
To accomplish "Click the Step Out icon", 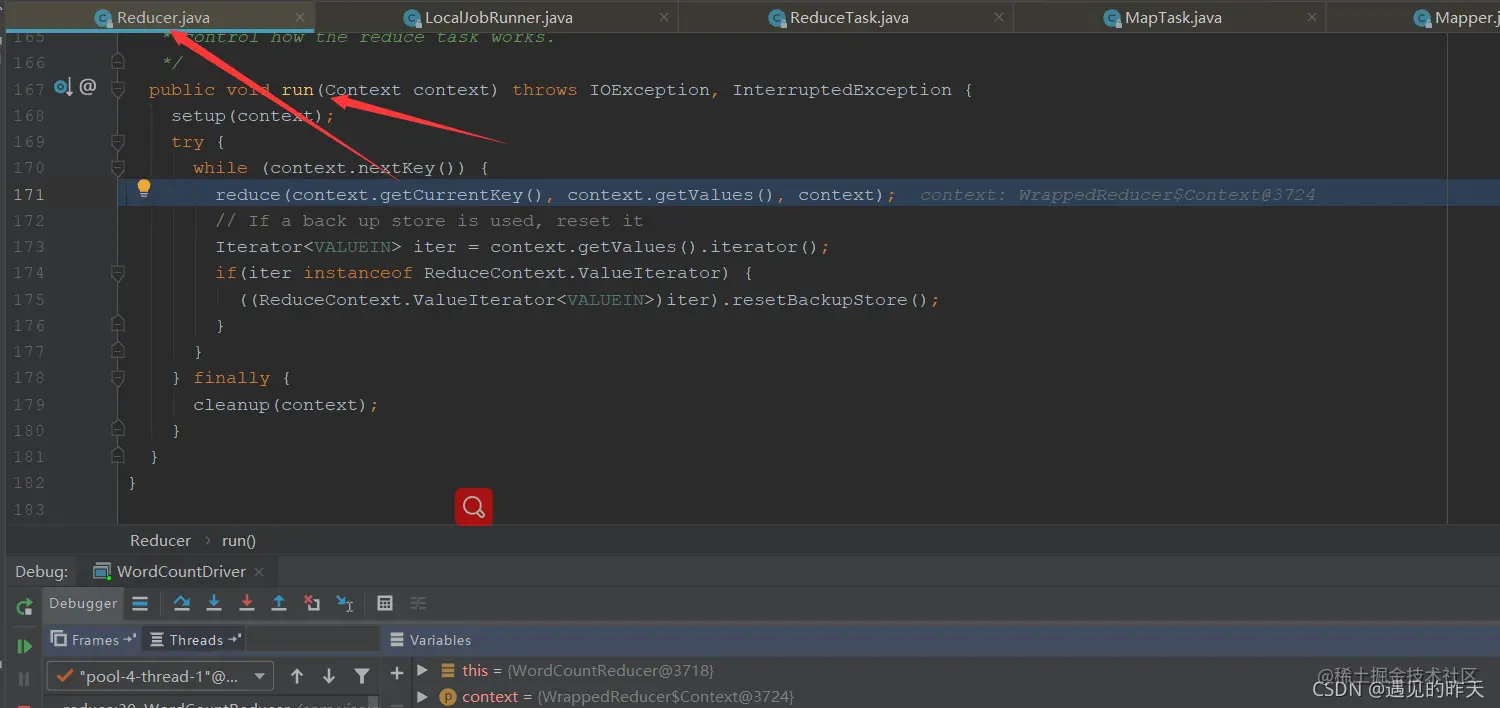I will coord(279,603).
